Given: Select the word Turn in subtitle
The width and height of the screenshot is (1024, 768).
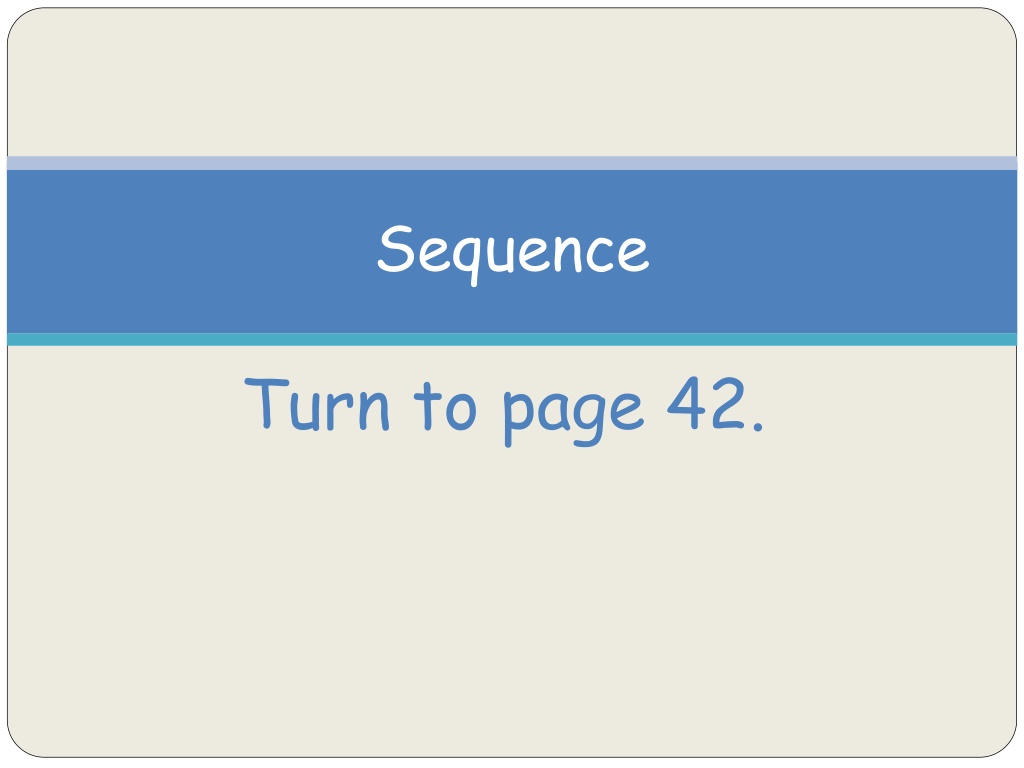Looking at the screenshot, I should [x=317, y=405].
